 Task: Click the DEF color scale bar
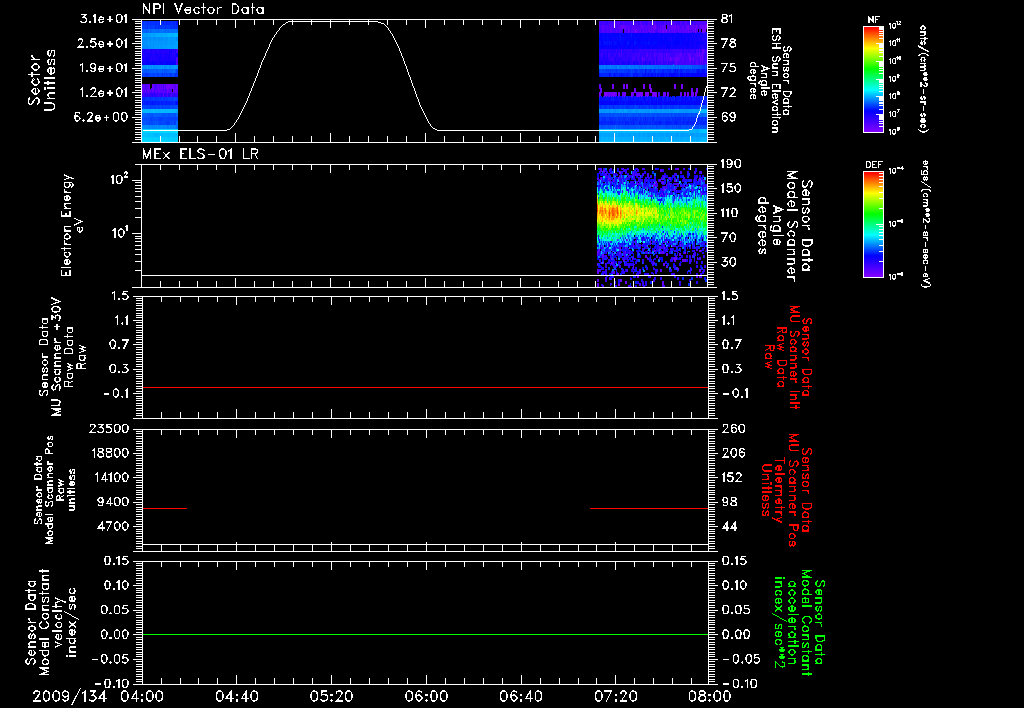click(874, 223)
